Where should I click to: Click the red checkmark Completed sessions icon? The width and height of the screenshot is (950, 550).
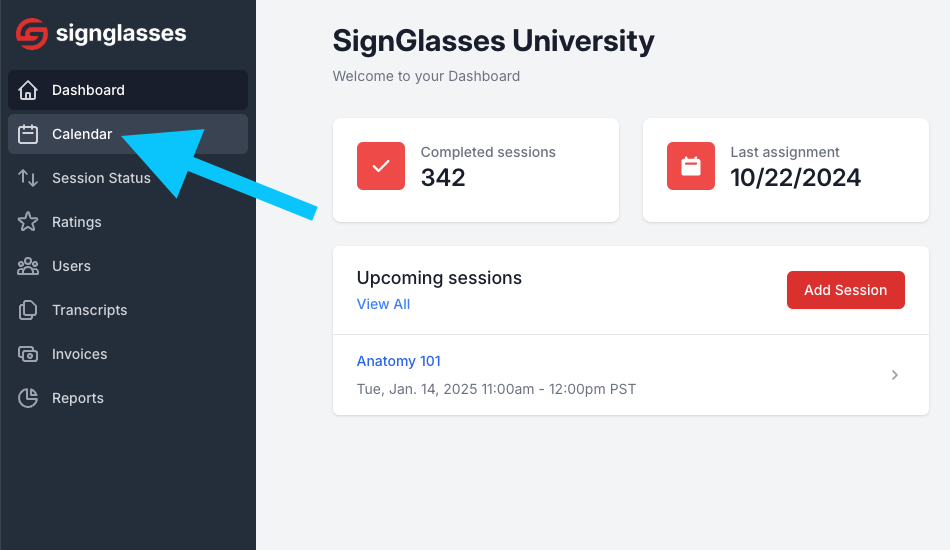point(380,166)
